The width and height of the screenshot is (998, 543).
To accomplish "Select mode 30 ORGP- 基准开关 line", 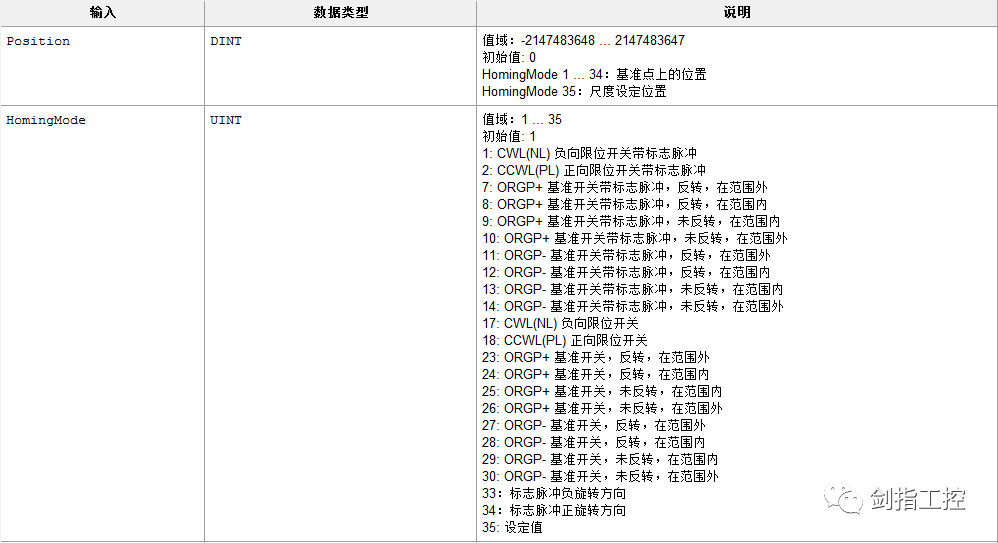I will click(600, 476).
